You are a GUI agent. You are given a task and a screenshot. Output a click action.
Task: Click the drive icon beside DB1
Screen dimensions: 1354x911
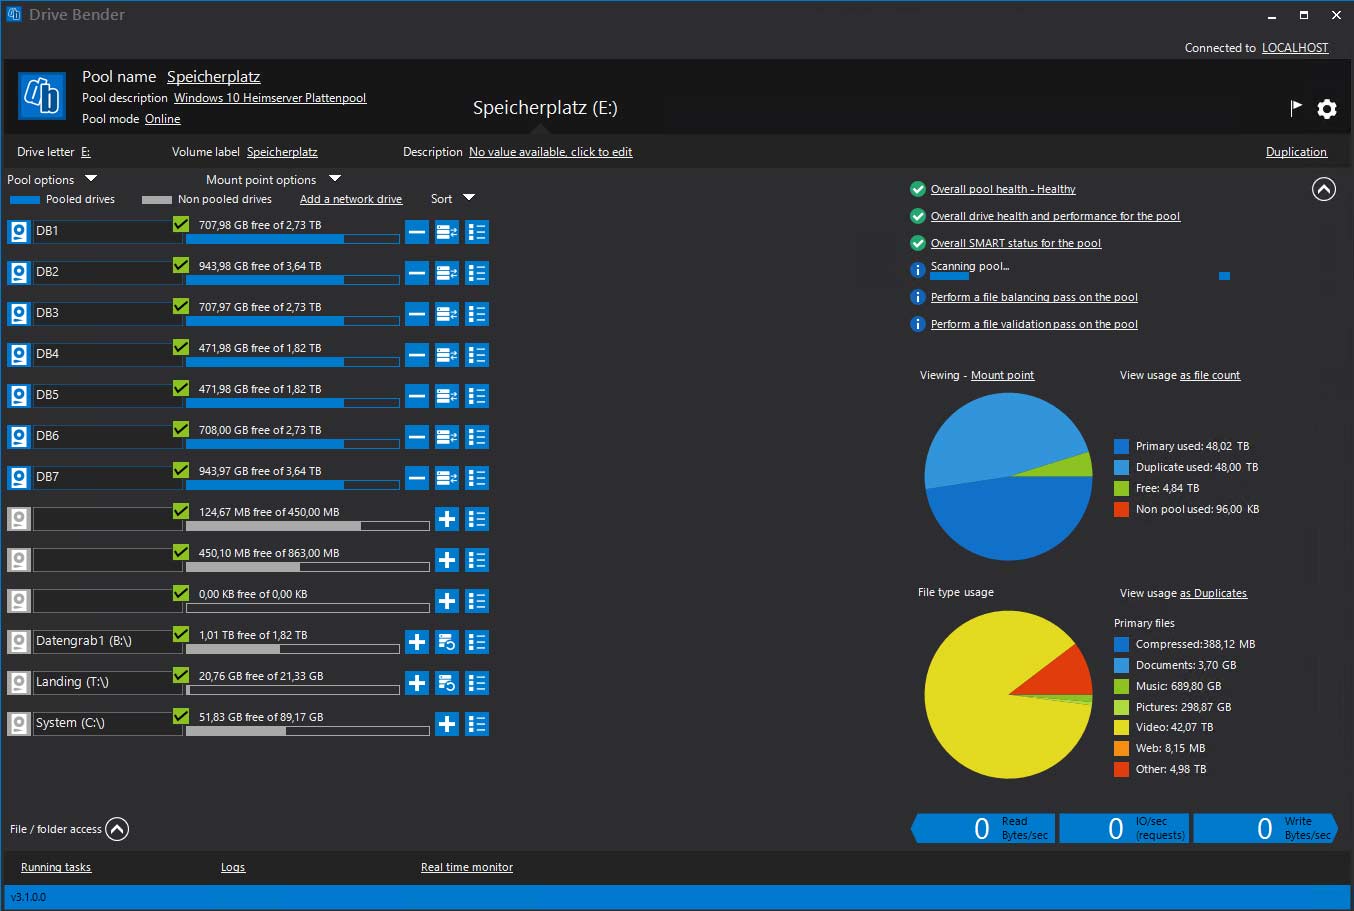point(19,232)
